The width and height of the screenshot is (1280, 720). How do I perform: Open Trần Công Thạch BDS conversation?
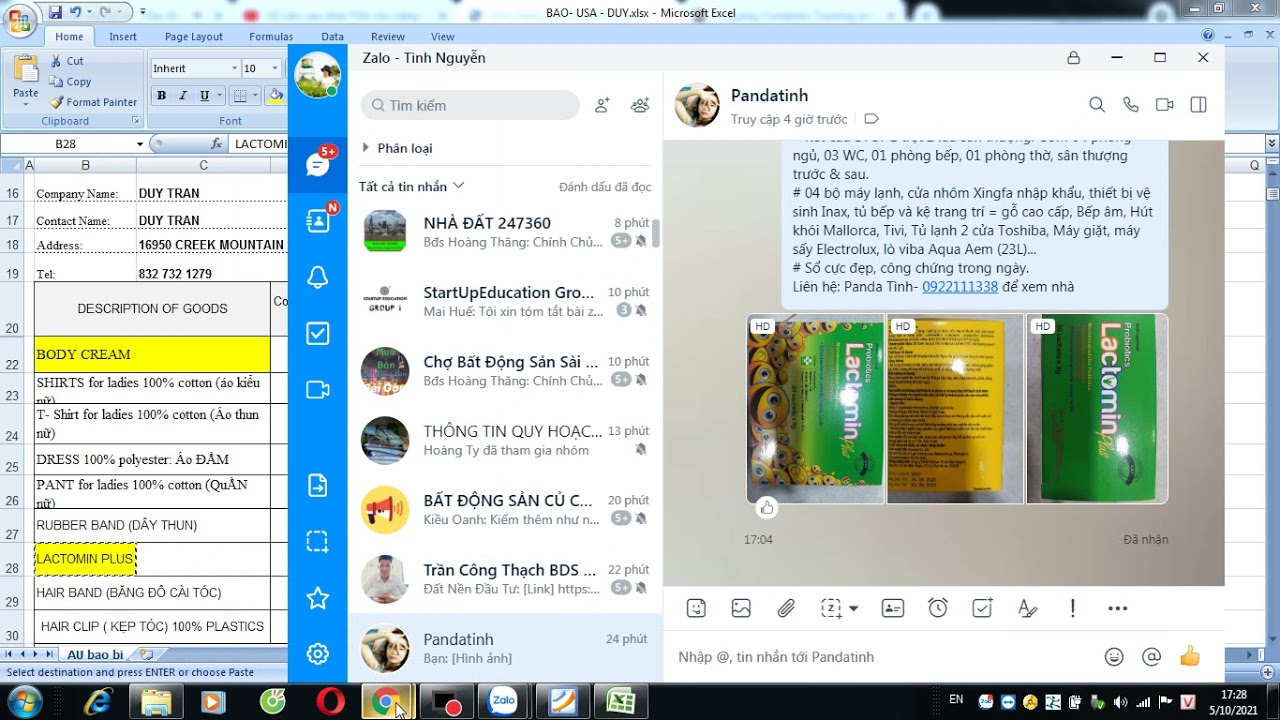pyautogui.click(x=505, y=579)
